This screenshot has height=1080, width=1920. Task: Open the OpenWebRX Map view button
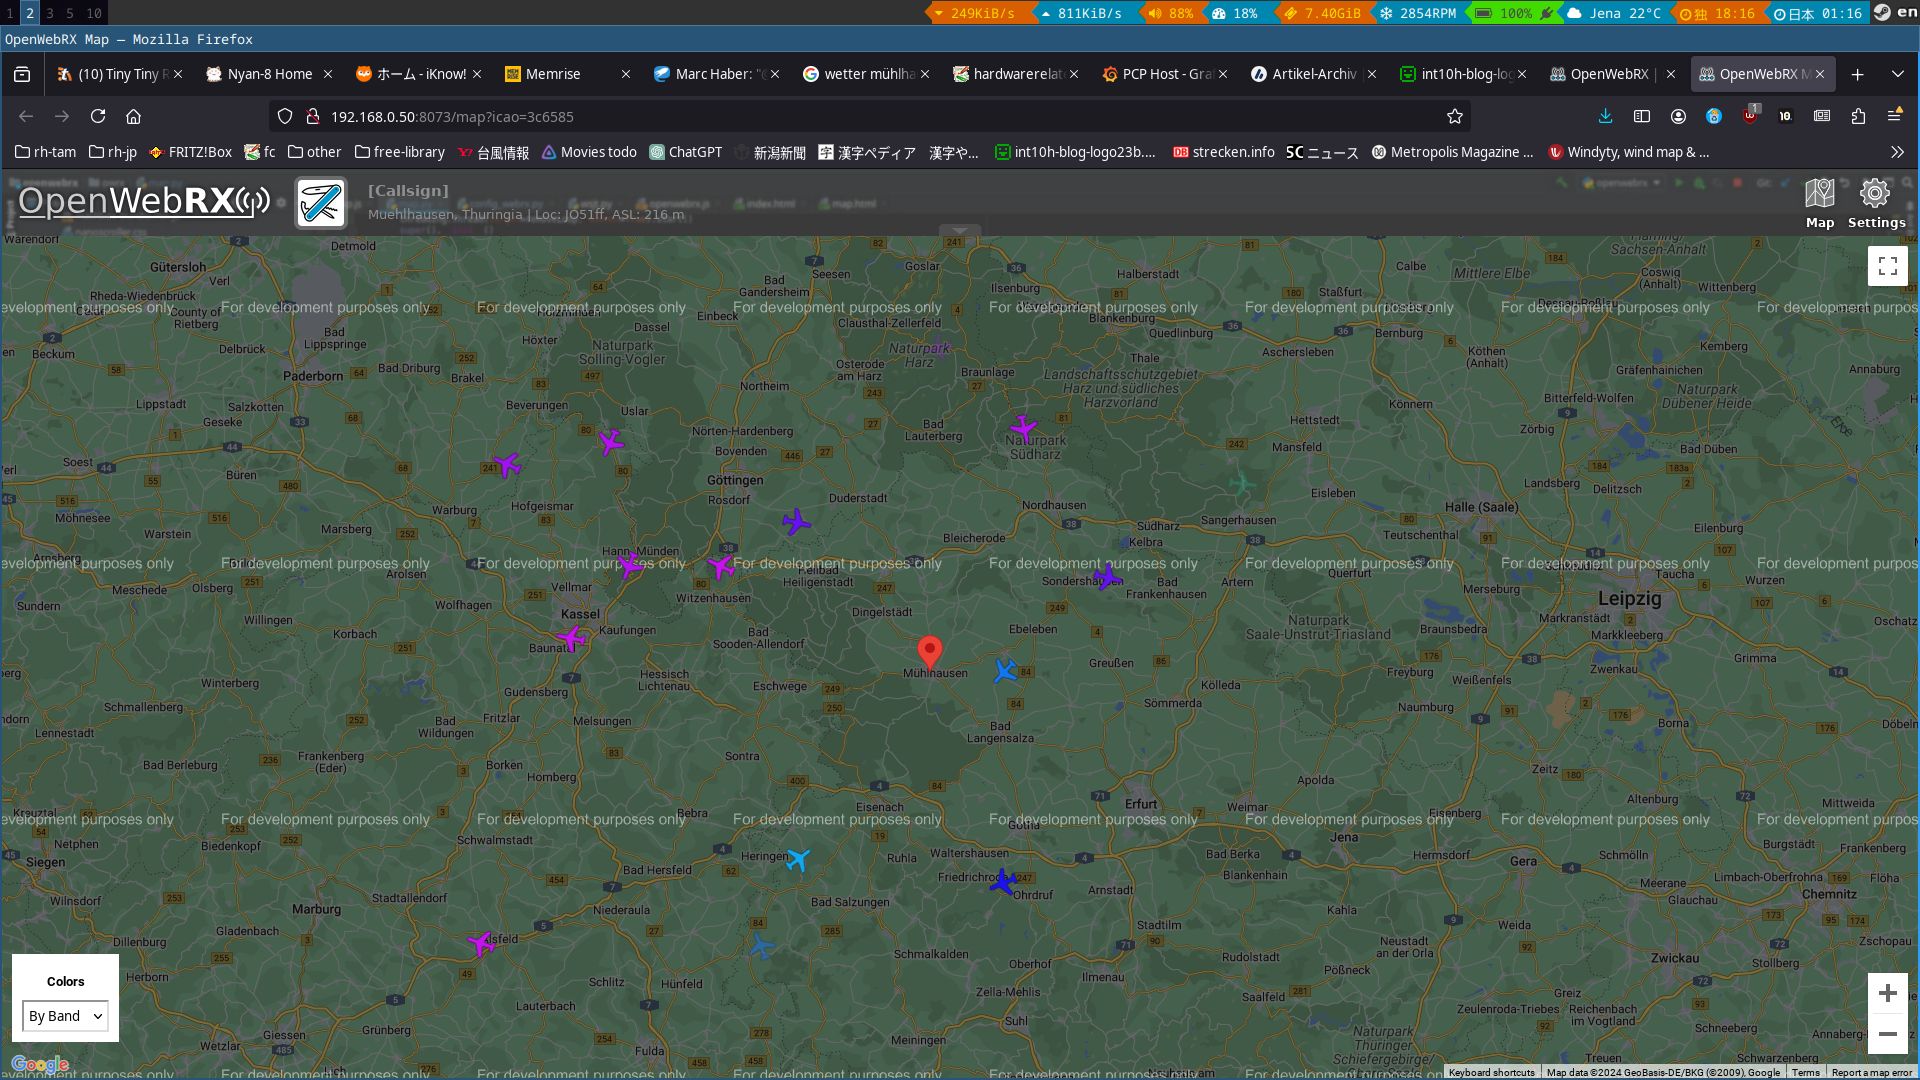coord(1820,204)
